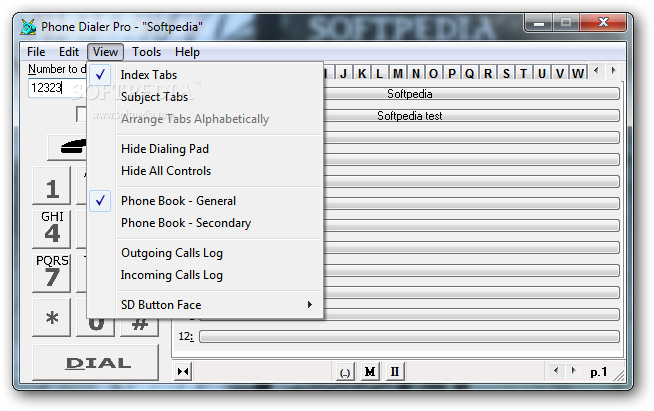
Task: Select the J index tab
Action: (343, 74)
